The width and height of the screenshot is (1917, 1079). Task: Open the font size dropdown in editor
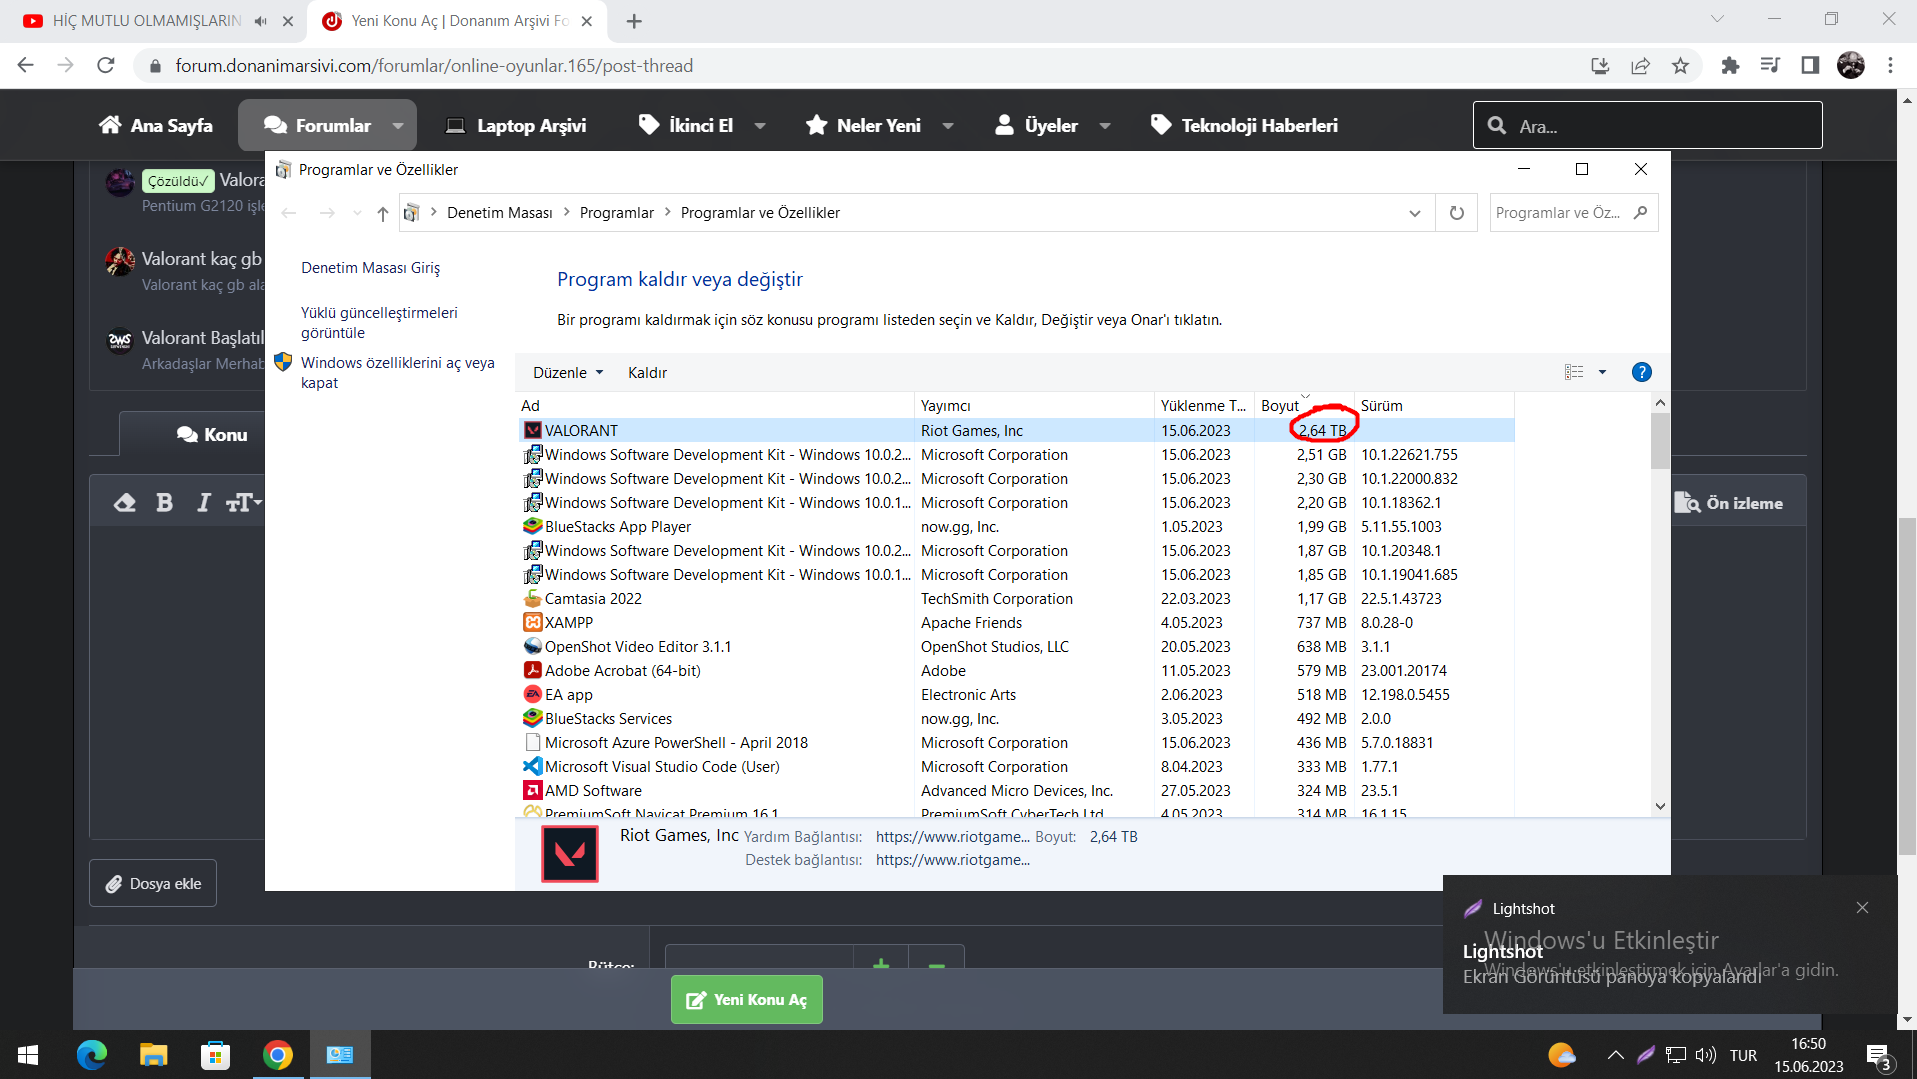pos(243,502)
